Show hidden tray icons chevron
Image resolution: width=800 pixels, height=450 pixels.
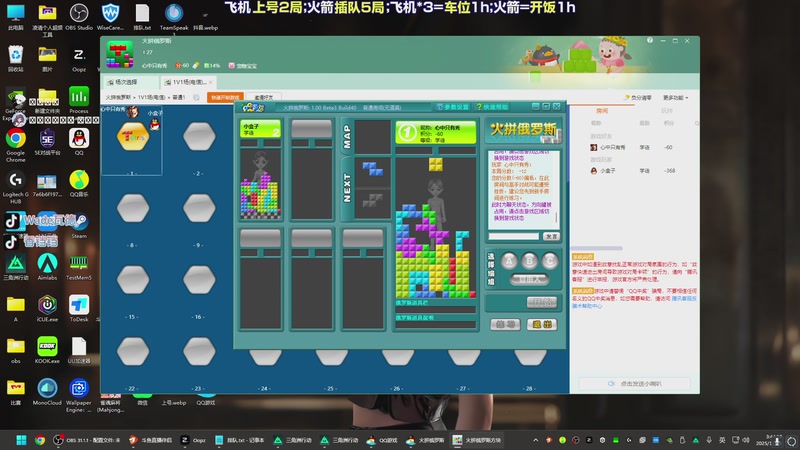535,440
